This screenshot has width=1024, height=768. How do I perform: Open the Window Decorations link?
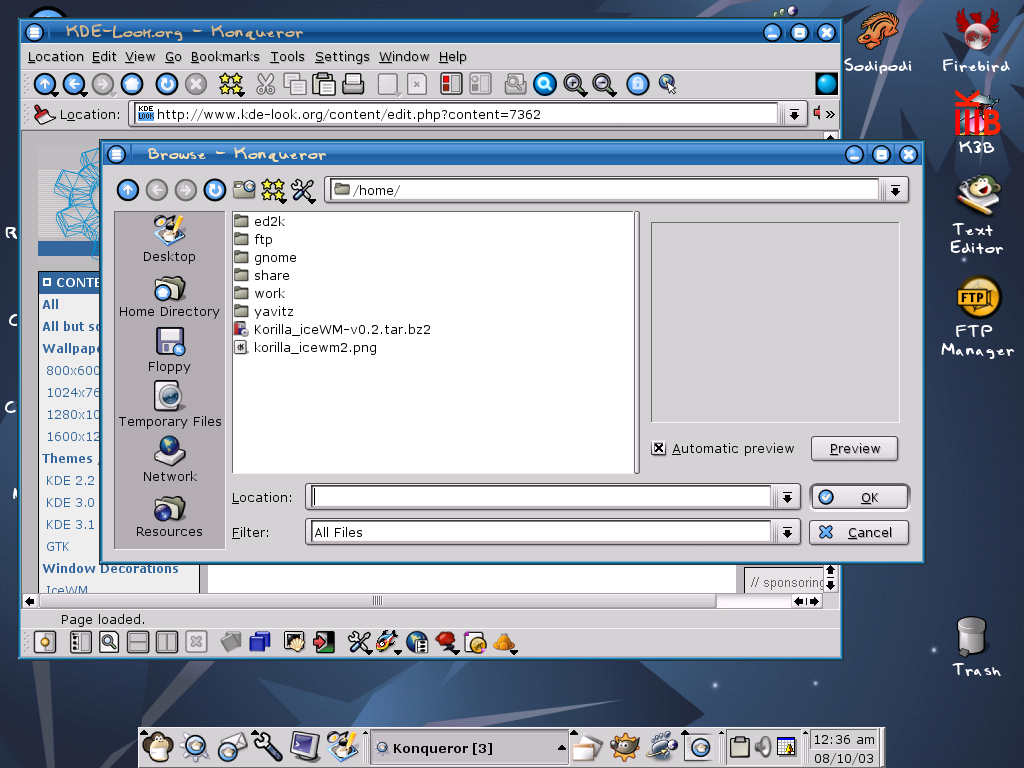[110, 569]
